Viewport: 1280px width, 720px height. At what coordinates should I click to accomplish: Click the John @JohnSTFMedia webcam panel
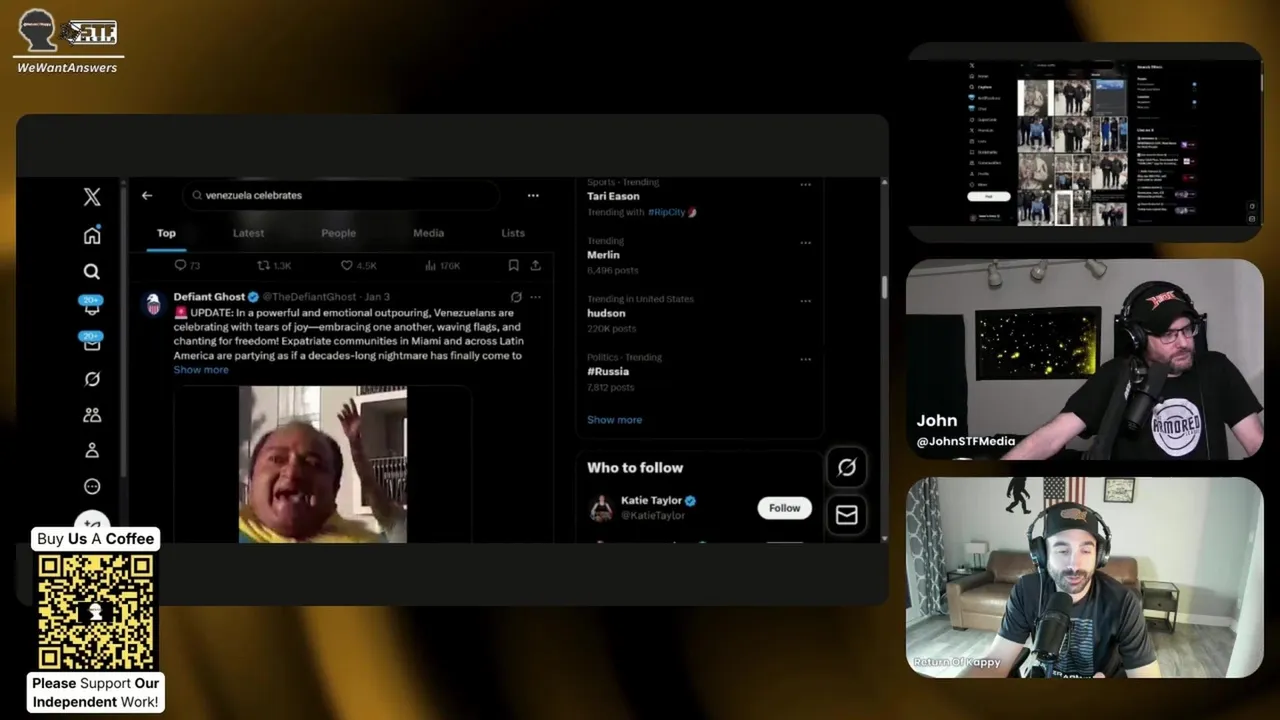[1084, 360]
